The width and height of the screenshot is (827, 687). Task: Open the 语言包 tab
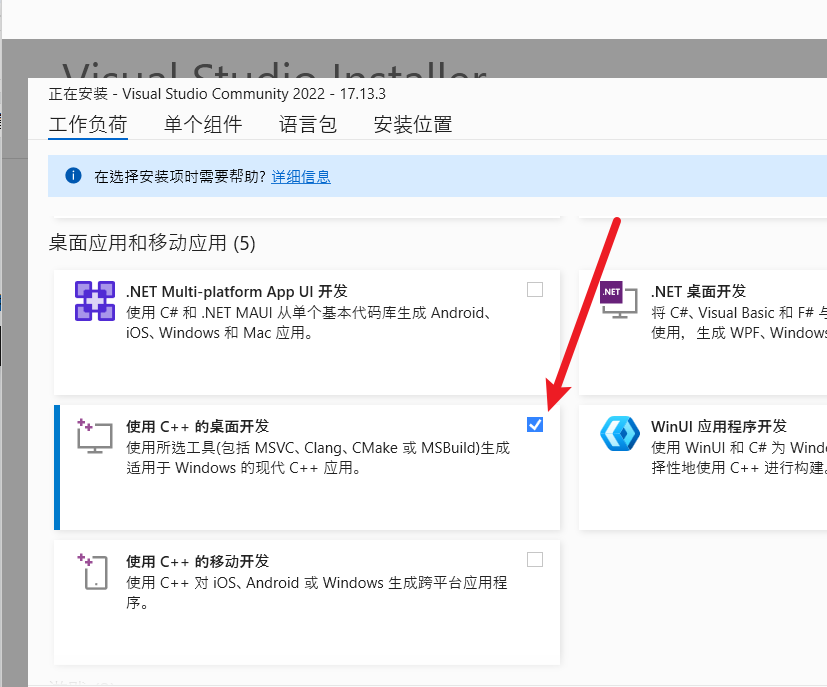click(x=308, y=125)
